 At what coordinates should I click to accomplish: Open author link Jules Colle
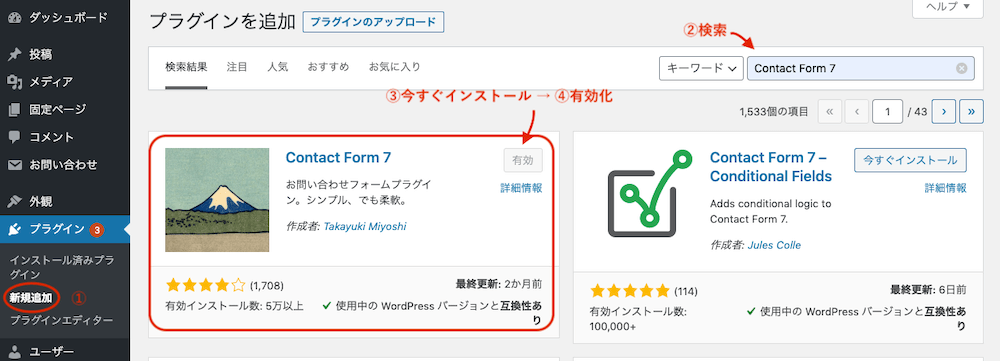774,245
